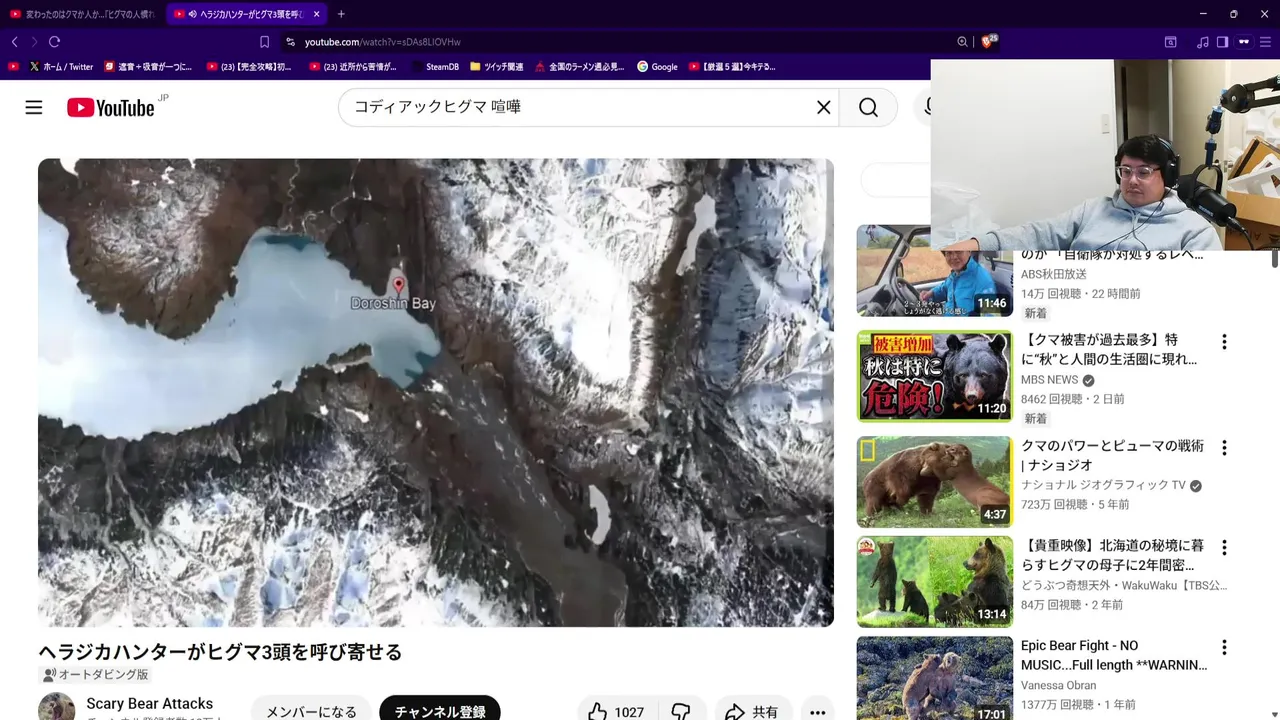Open the ナショナル ジオグラフィック TV channel name
The image size is (1280, 720).
(1103, 485)
